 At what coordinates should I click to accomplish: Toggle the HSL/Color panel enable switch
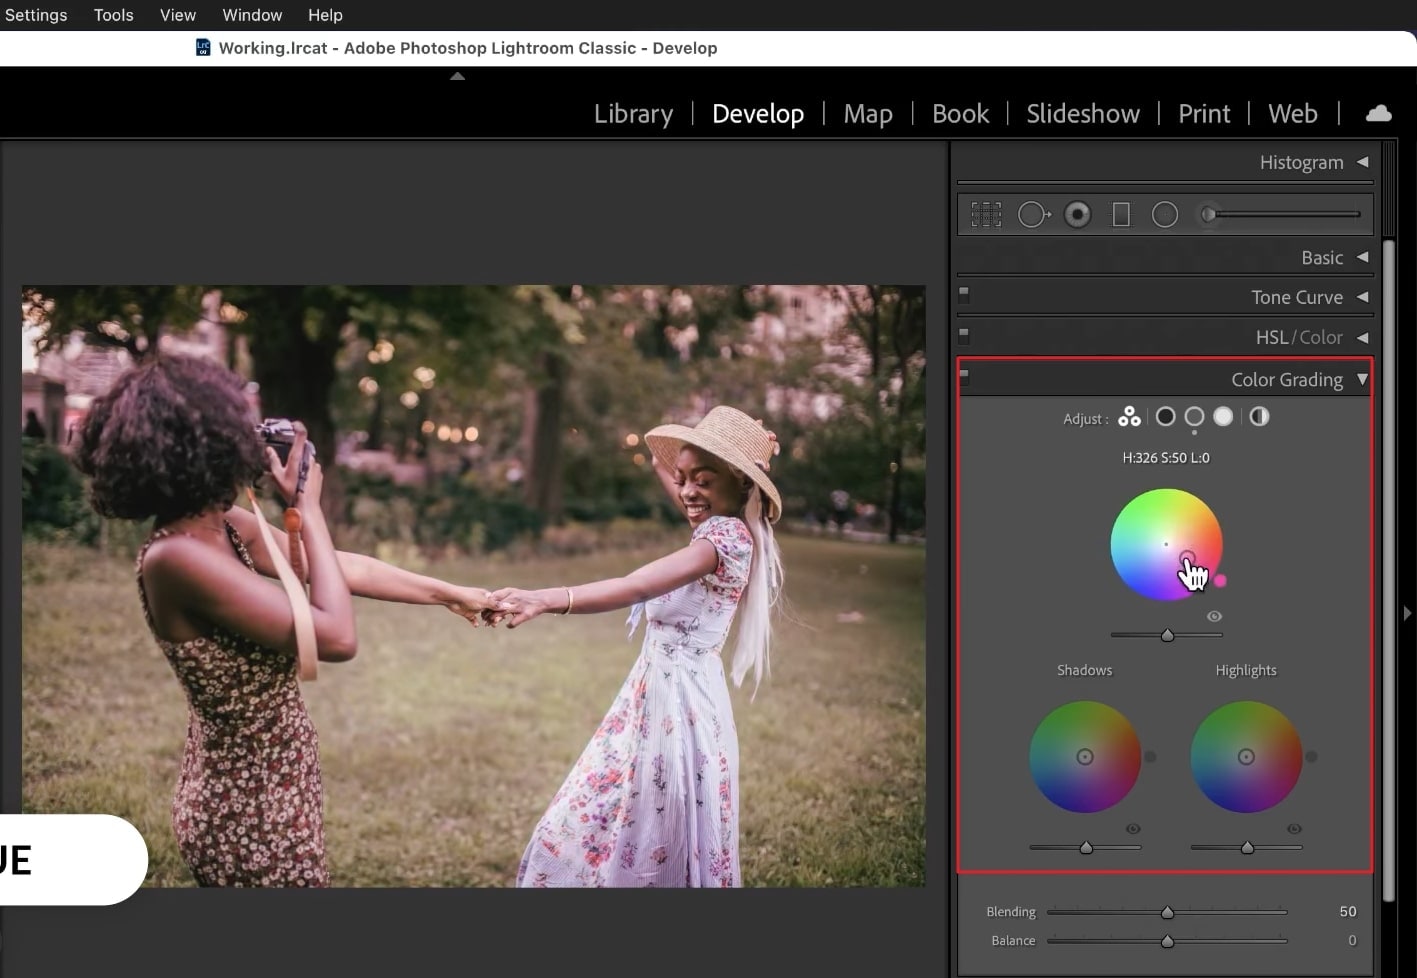click(963, 335)
